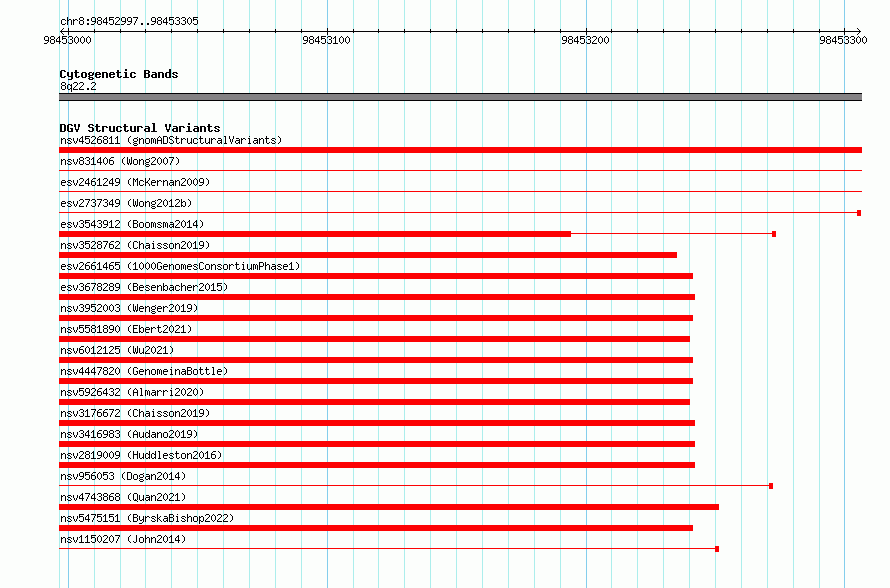Select the 8q22.2 band label
Screen dimensions: 890x588
coord(78,86)
